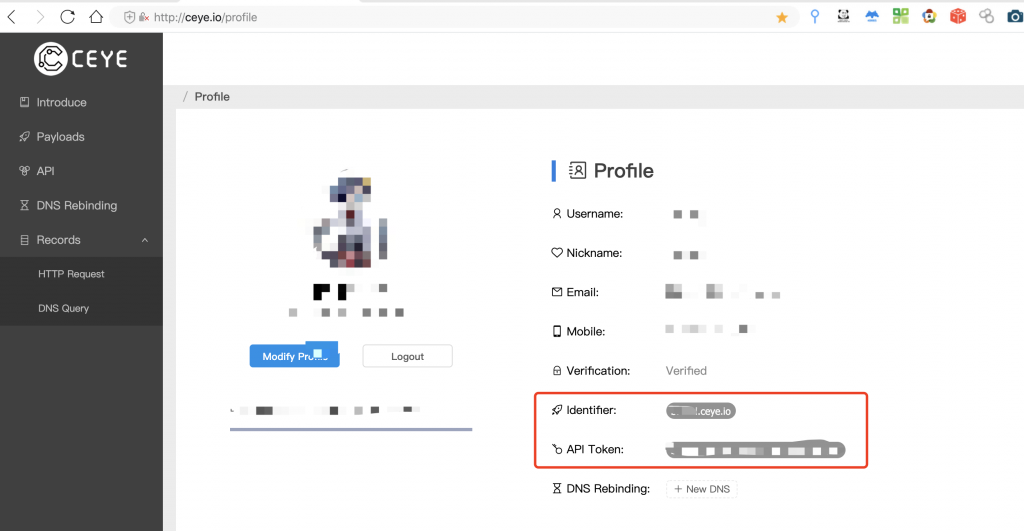Open the blue crown extension icon
Viewport: 1024px width, 531px height.
872,16
